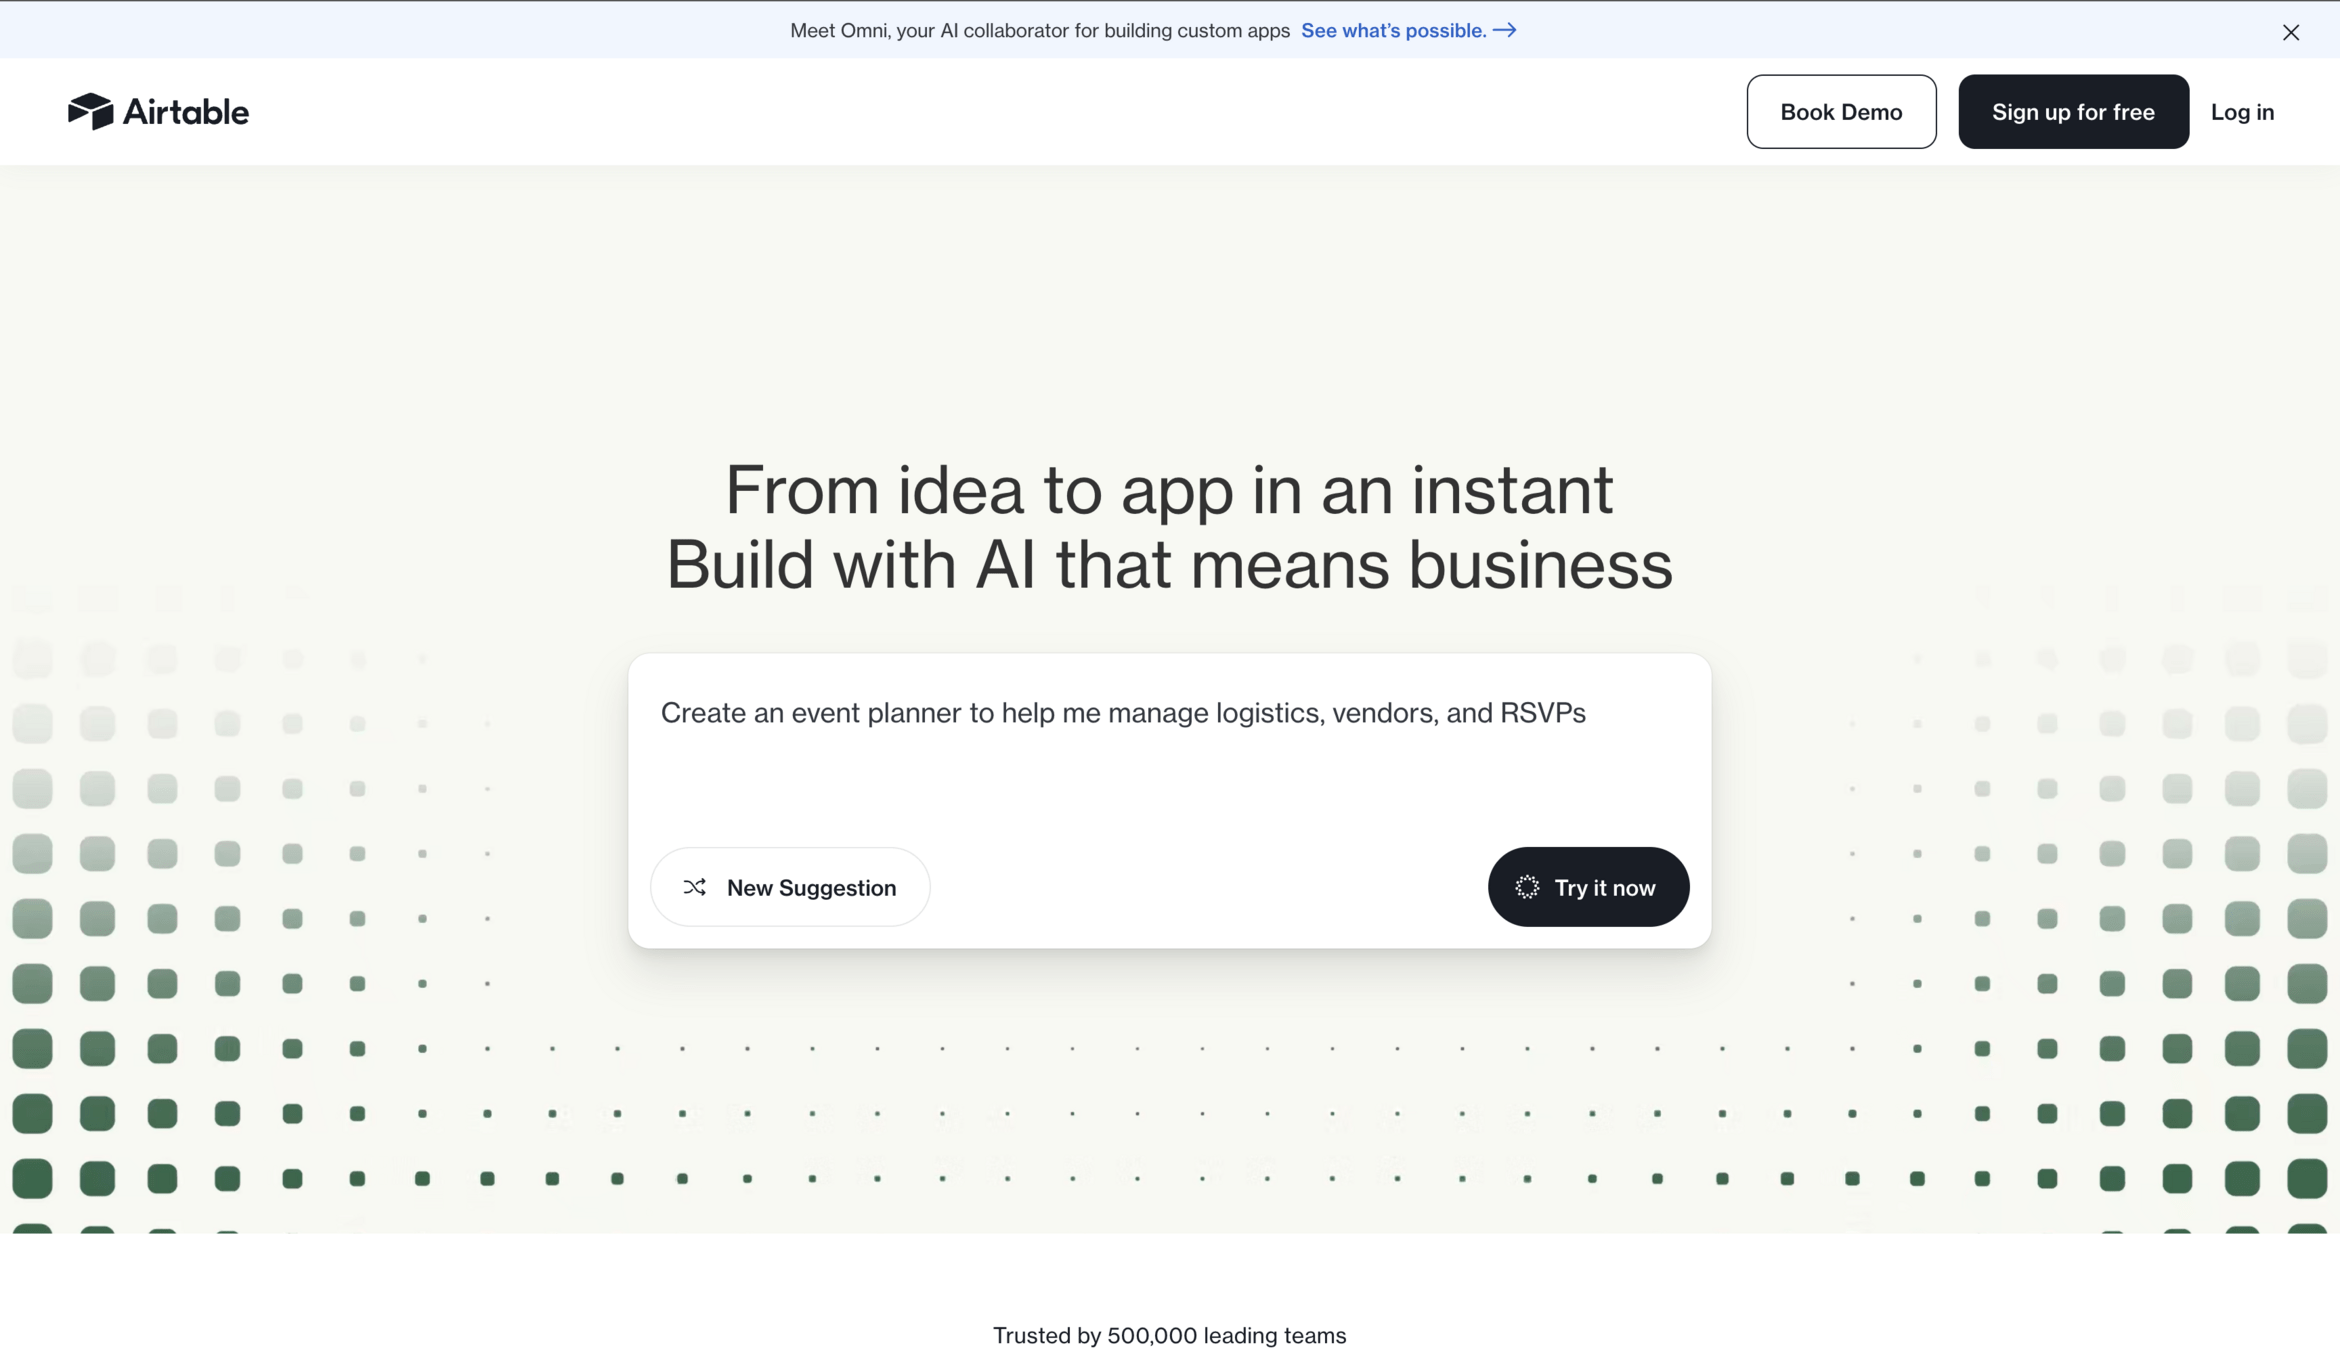The image size is (2340, 1350).
Task: Dismiss the Omni announcement banner
Action: pos(2290,32)
